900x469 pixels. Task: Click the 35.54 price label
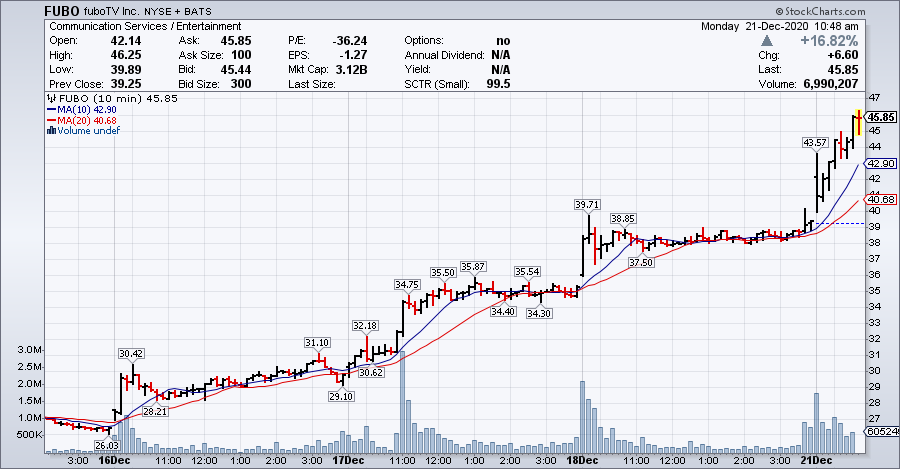(527, 272)
